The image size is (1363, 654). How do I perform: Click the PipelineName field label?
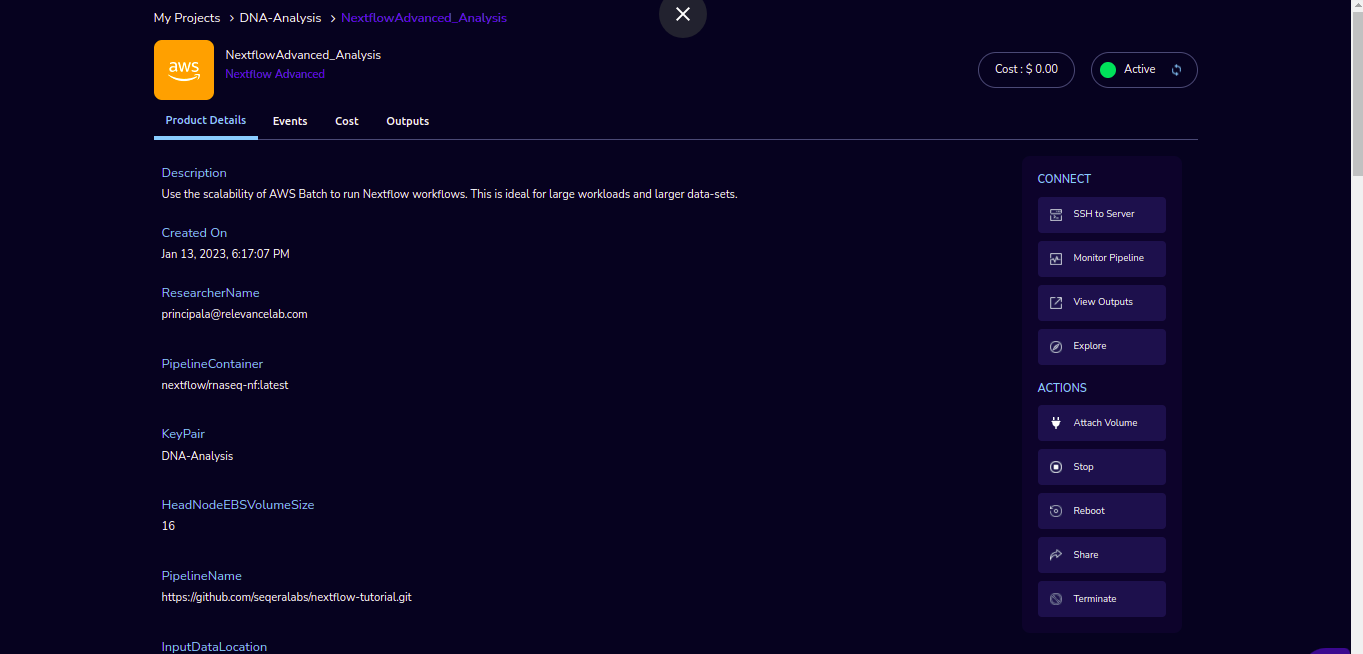(201, 576)
